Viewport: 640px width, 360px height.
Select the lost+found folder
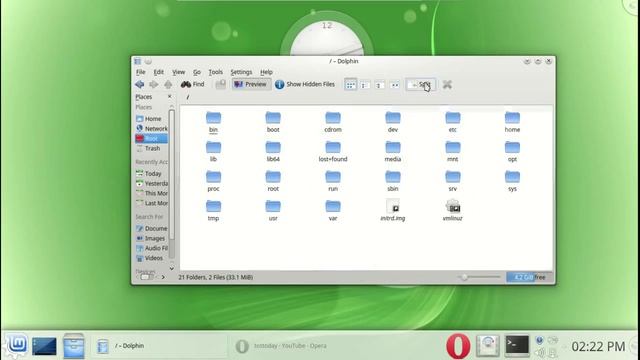point(333,151)
